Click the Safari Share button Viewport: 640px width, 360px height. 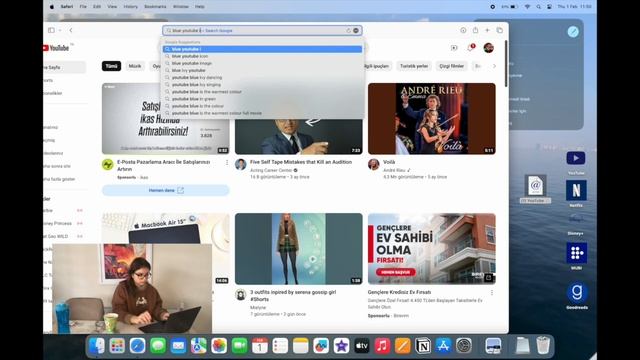tap(476, 30)
